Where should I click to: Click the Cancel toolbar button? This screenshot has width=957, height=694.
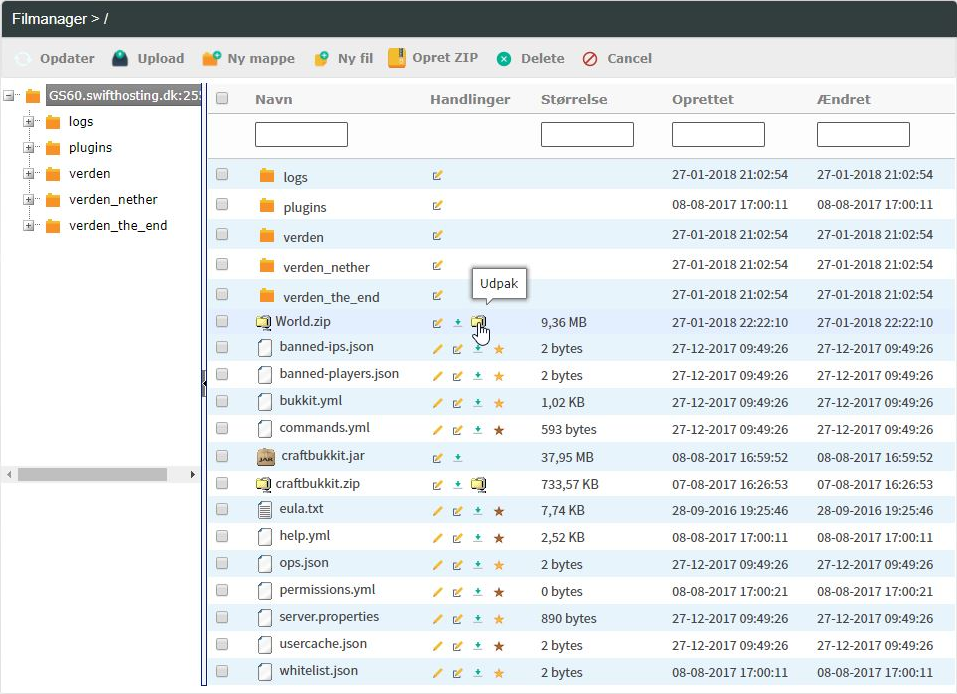click(617, 59)
